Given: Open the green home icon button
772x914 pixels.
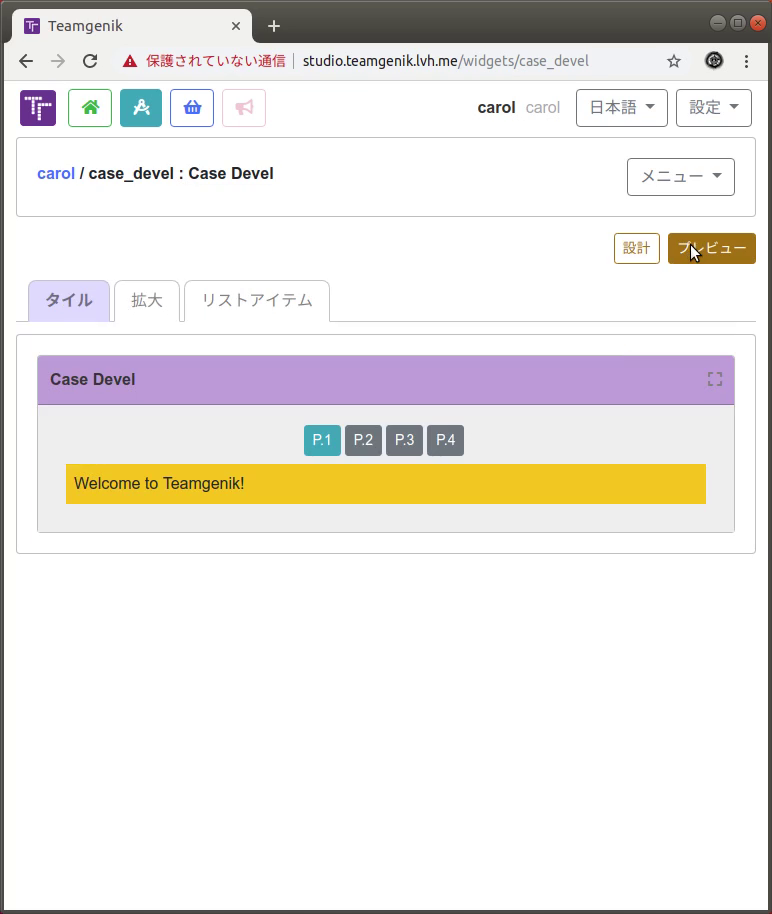Looking at the screenshot, I should click(x=90, y=108).
